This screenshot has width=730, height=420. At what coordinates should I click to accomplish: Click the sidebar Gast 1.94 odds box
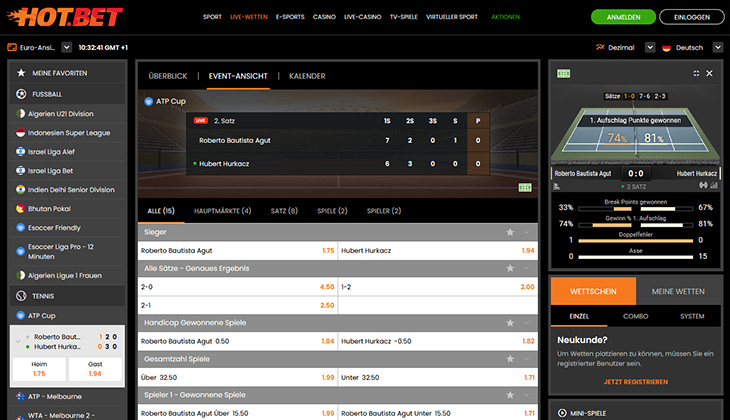point(95,369)
